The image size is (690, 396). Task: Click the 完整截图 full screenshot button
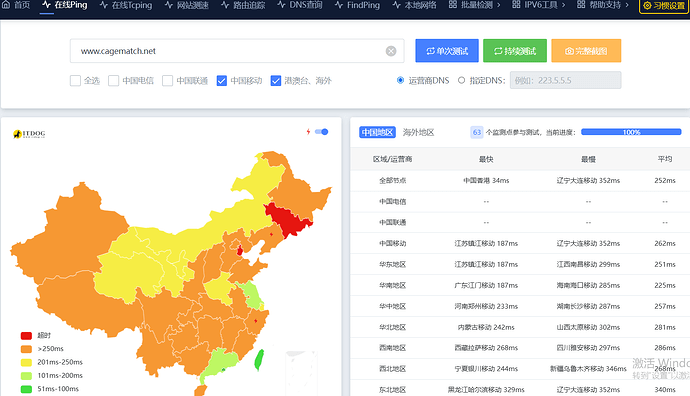[x=586, y=51]
